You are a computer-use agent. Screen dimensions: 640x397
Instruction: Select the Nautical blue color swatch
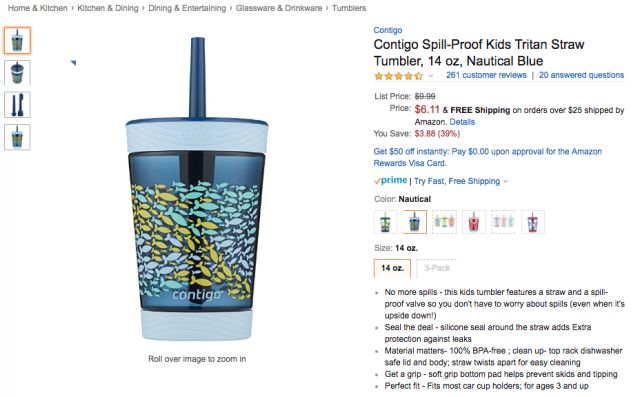[414, 222]
